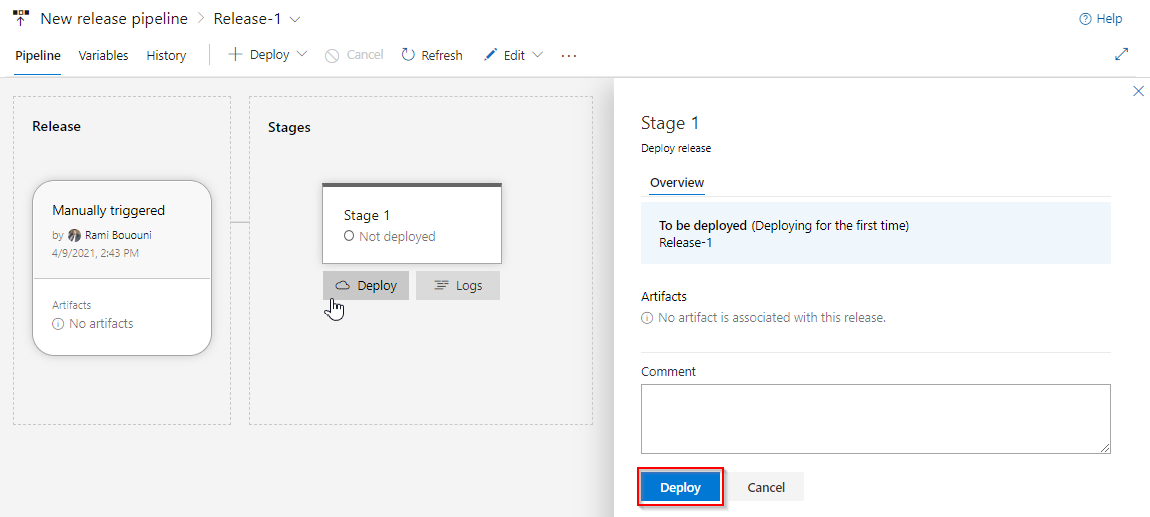Click Rami Bououni's avatar
Screen dimensions: 1150x517
74,235
